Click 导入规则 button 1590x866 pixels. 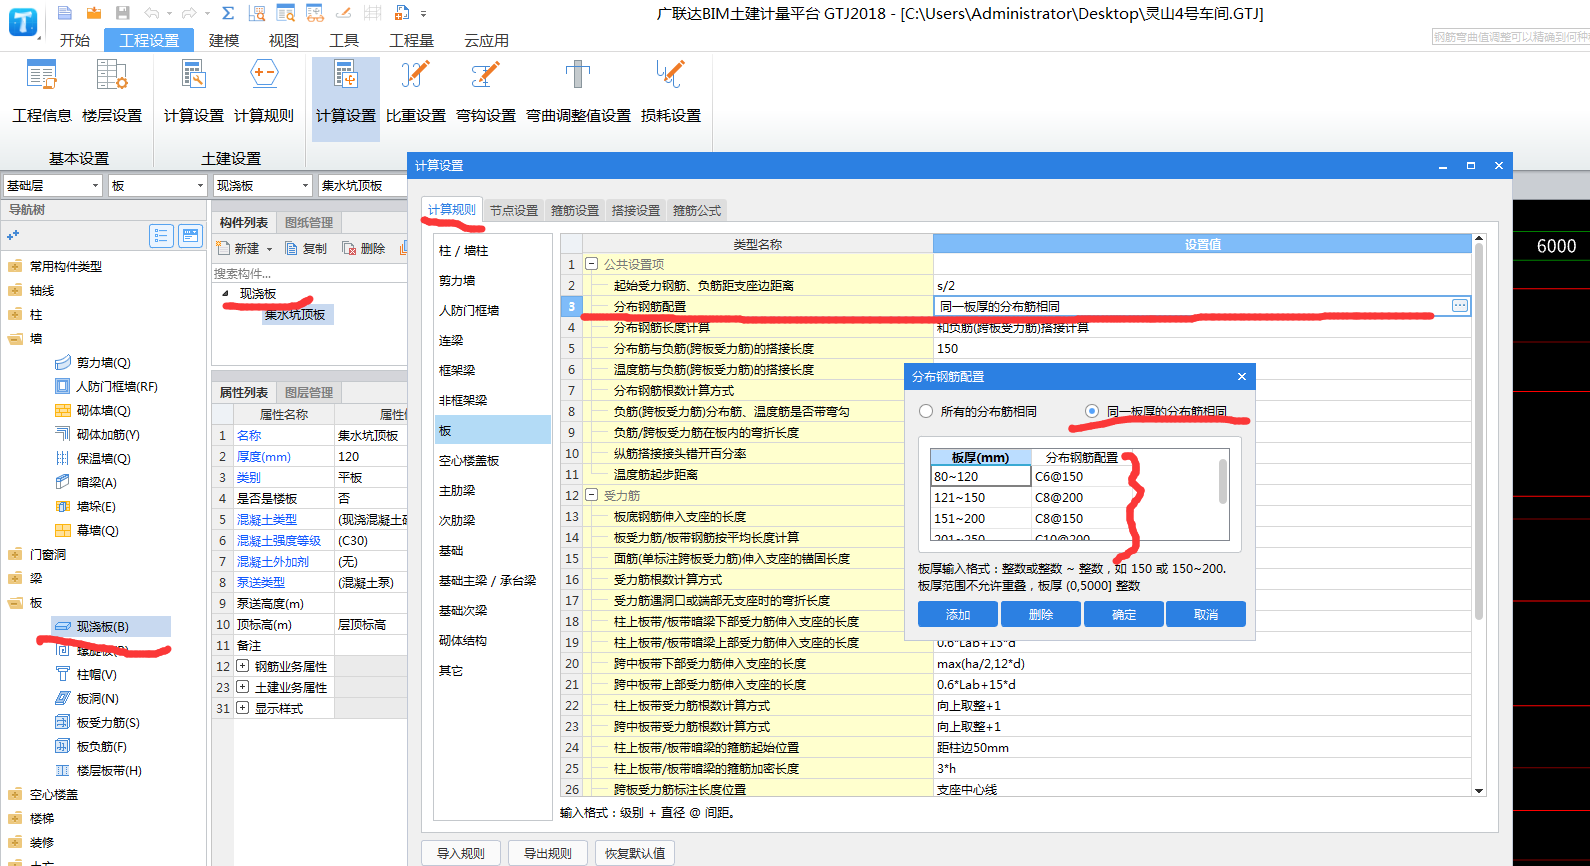click(x=460, y=853)
